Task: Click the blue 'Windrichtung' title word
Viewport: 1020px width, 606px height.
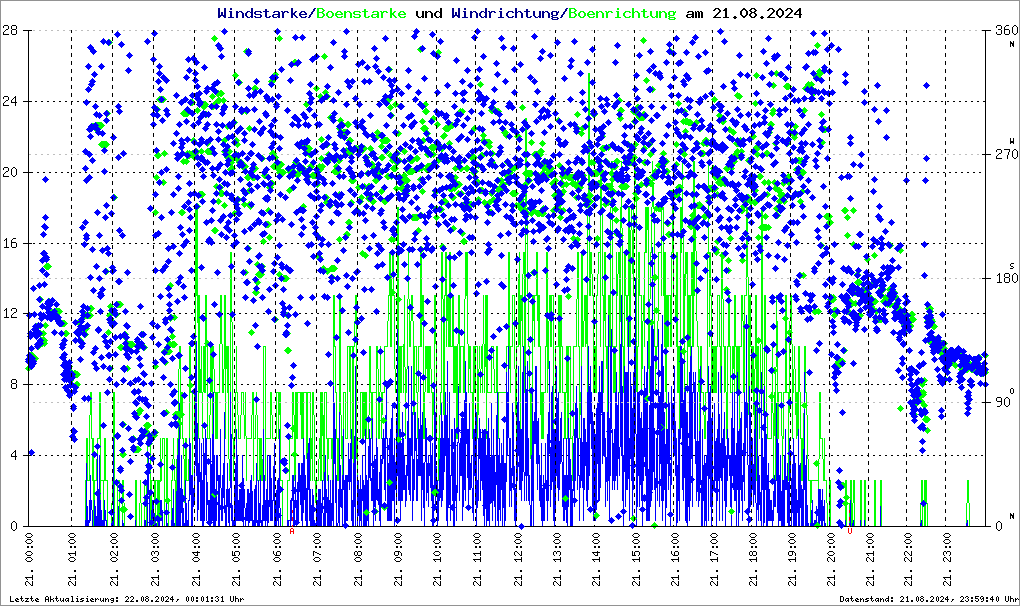Action: (505, 13)
